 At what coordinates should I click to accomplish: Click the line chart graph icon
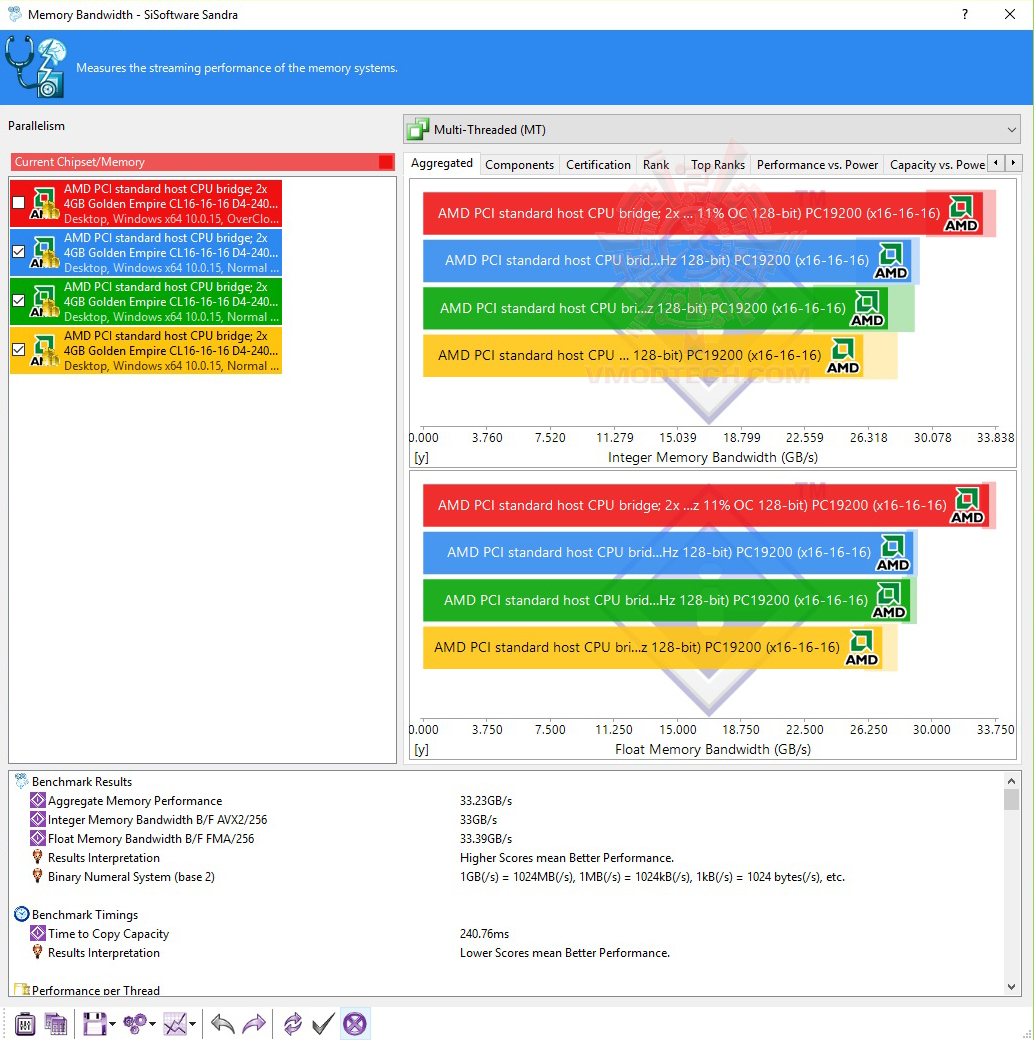coord(175,1024)
